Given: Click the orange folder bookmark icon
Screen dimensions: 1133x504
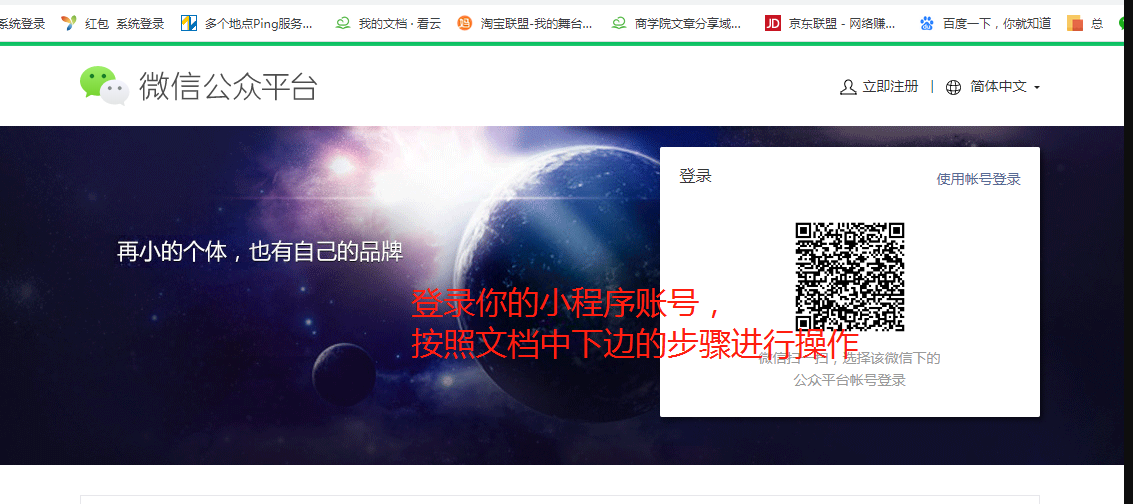Looking at the screenshot, I should point(1075,23).
